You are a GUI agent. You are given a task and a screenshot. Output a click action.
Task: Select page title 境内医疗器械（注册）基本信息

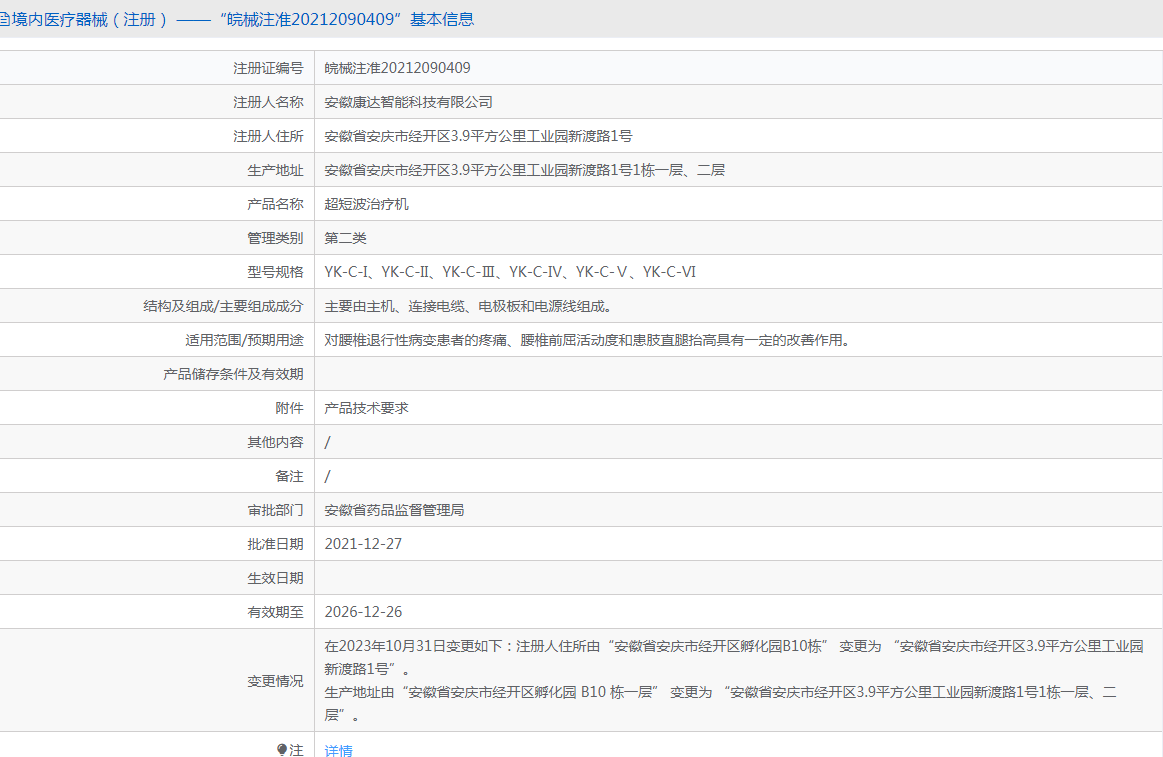pos(237,19)
